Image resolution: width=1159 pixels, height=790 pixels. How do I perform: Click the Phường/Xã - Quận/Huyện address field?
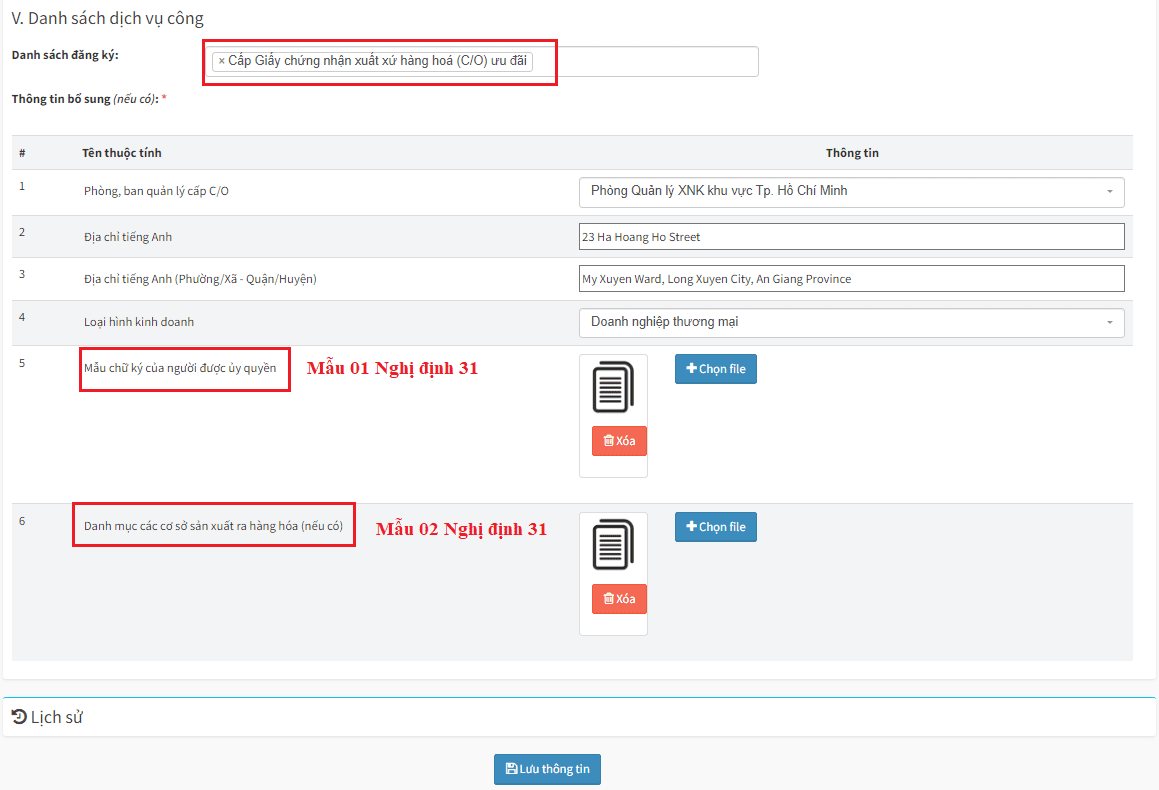tap(852, 279)
